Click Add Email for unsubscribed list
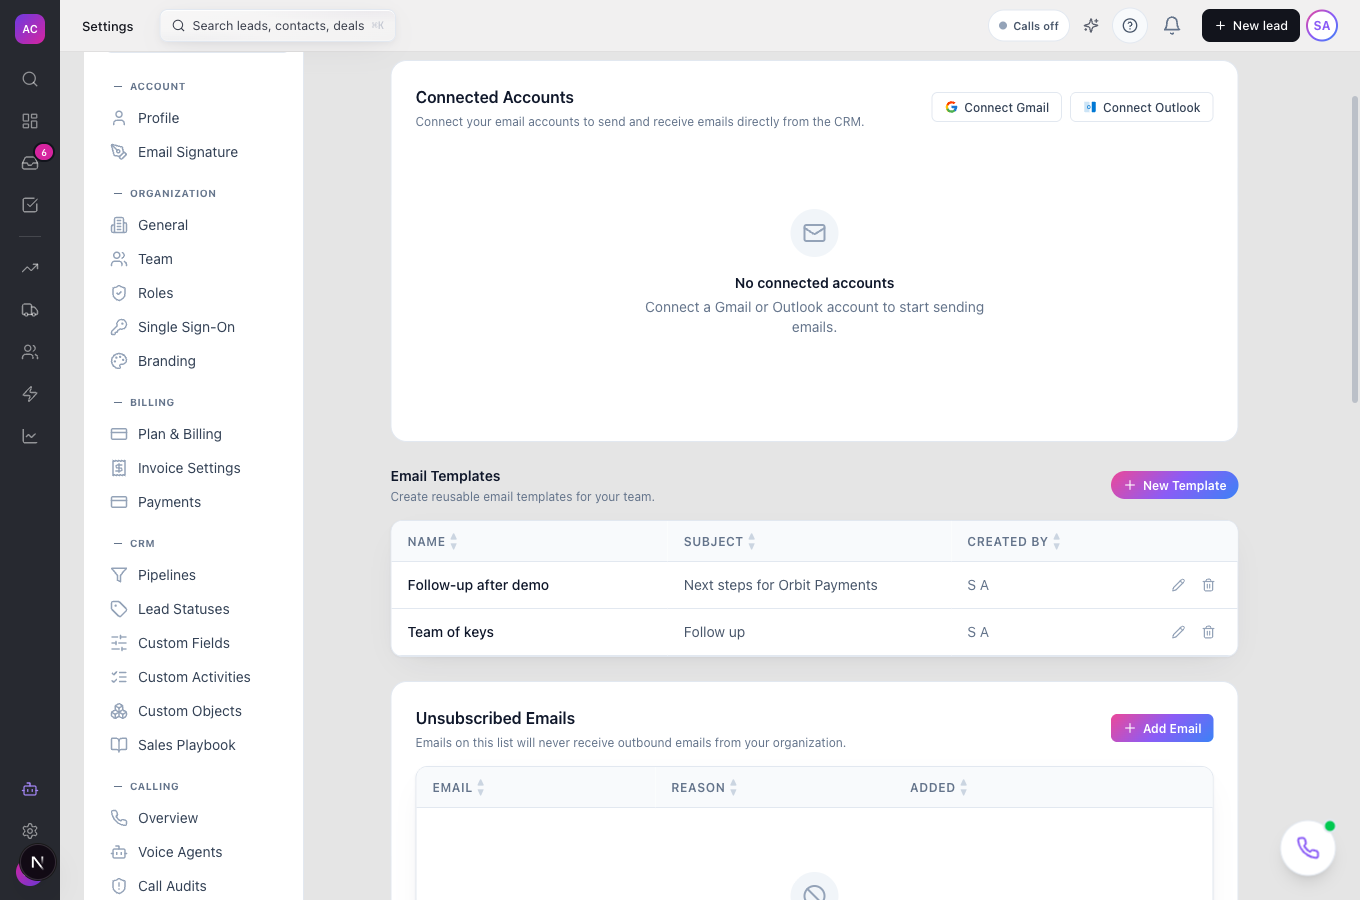This screenshot has width=1360, height=900. (1162, 728)
